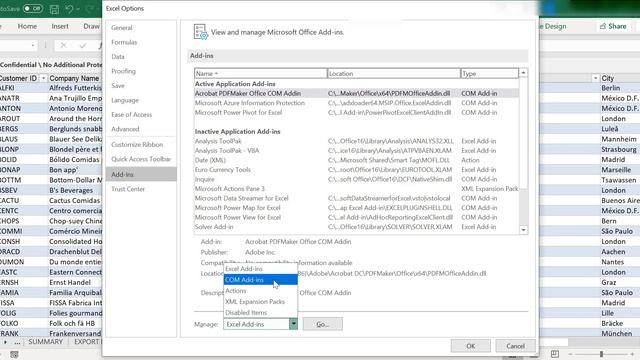The width and height of the screenshot is (640, 360).
Task: Select Microsoft Azure Information Protection row
Action: coord(356,103)
